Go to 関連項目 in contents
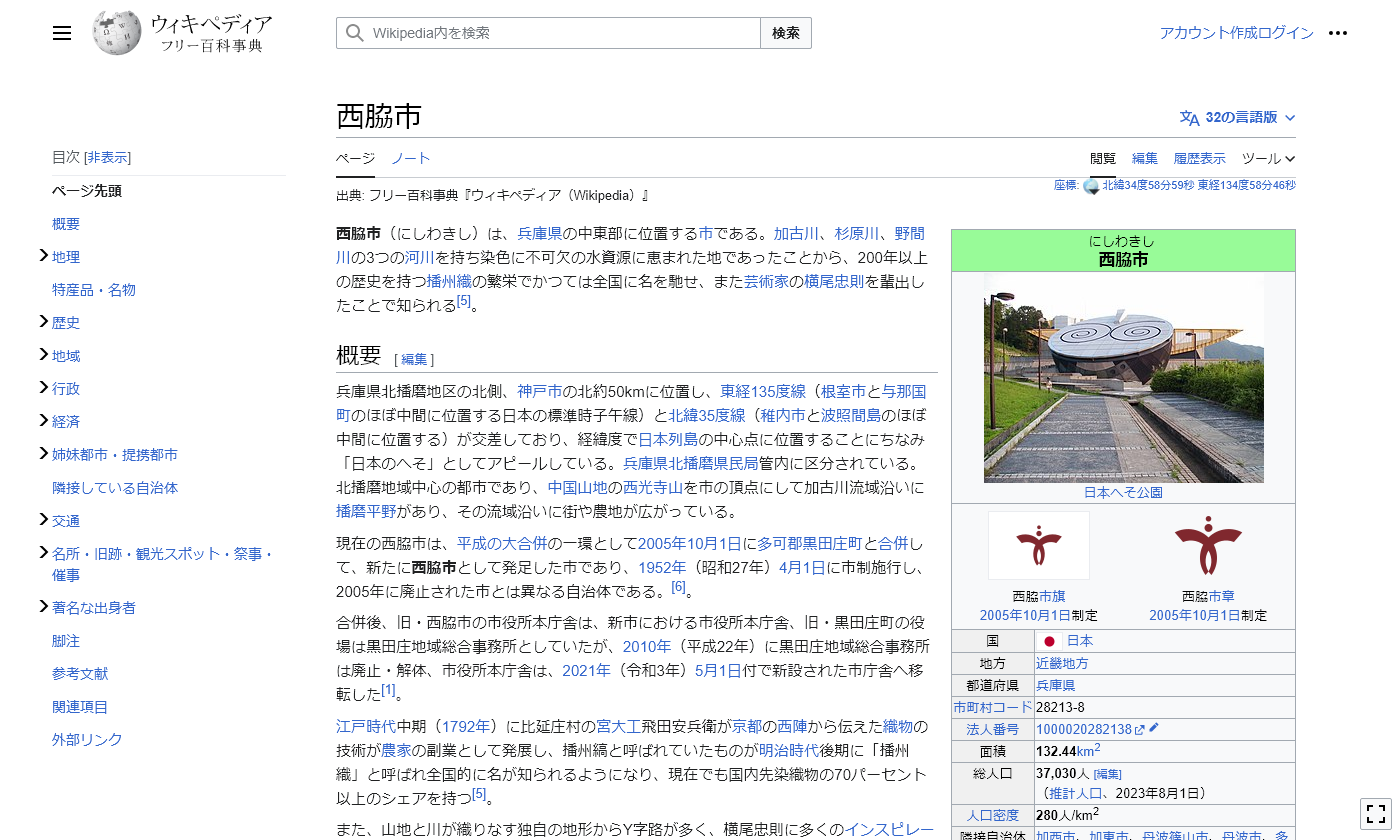1400x840 pixels. click(x=80, y=707)
